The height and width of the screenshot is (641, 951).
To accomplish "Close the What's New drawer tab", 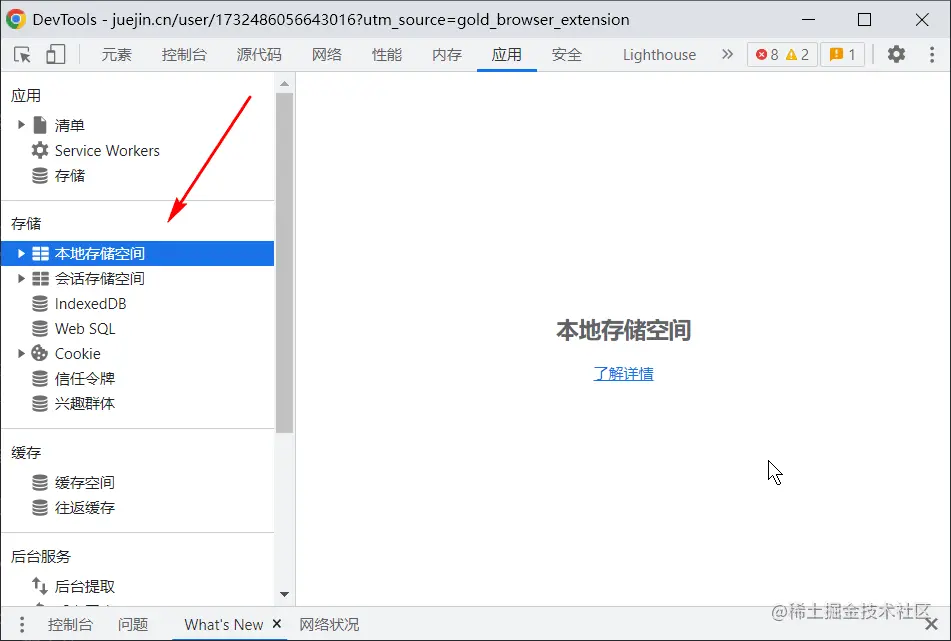I will 277,623.
